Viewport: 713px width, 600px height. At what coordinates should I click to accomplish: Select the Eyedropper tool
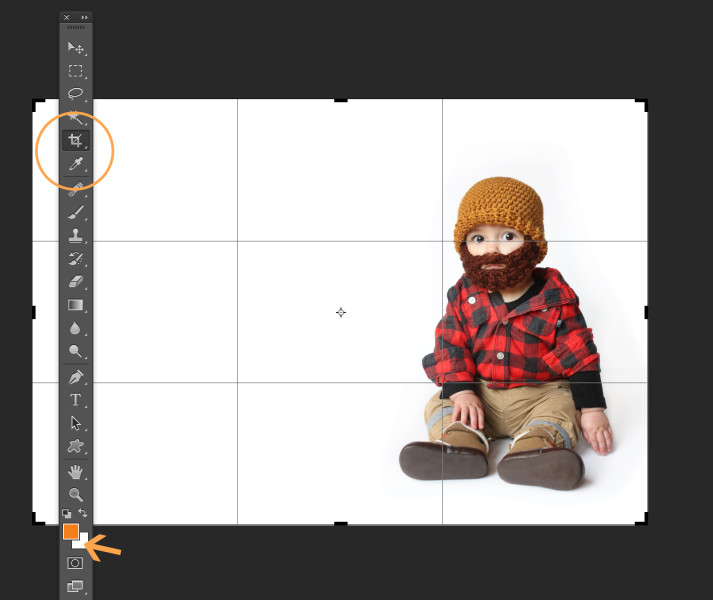(x=75, y=164)
